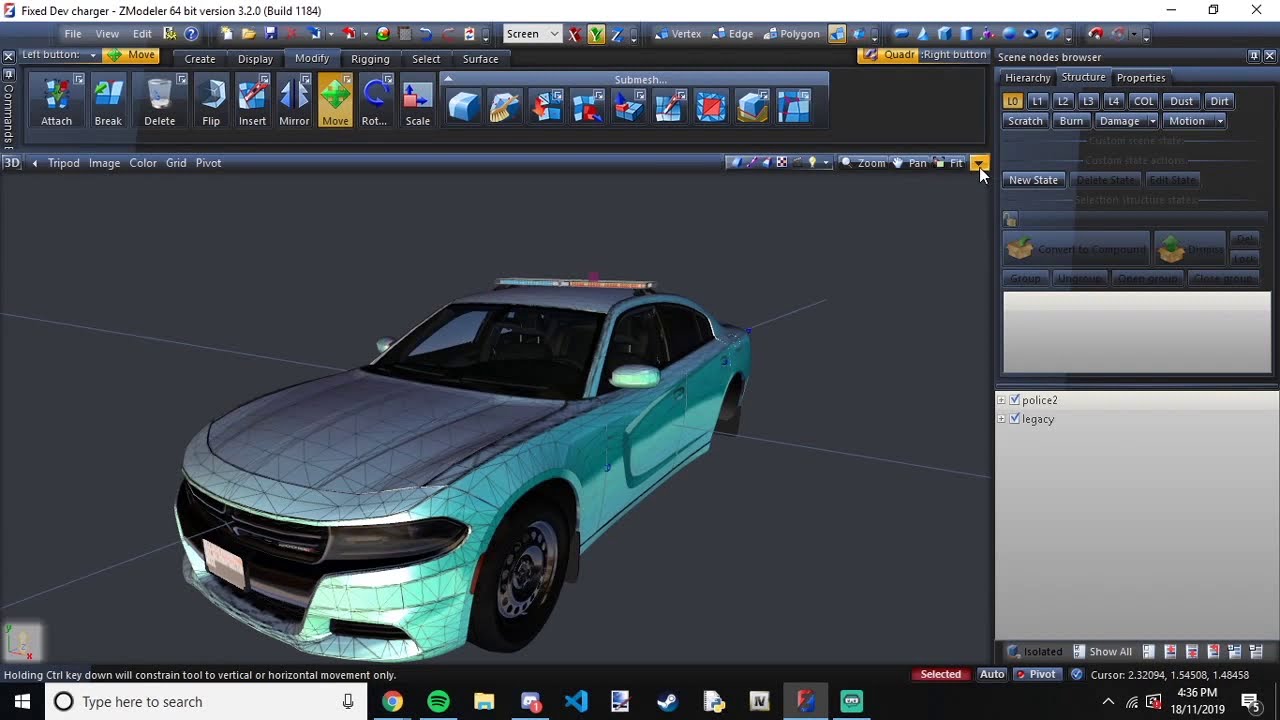Viewport: 1280px width, 720px height.
Task: Click the last Submesh grid icon
Action: (793, 107)
